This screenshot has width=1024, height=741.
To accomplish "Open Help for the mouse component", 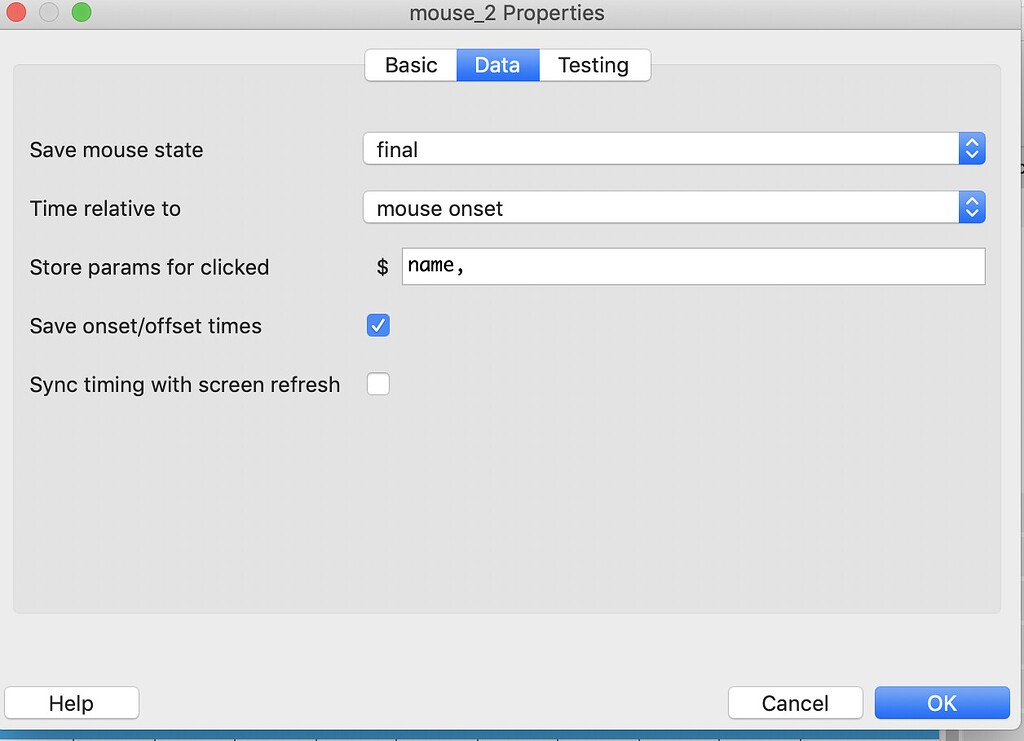I will tap(71, 702).
